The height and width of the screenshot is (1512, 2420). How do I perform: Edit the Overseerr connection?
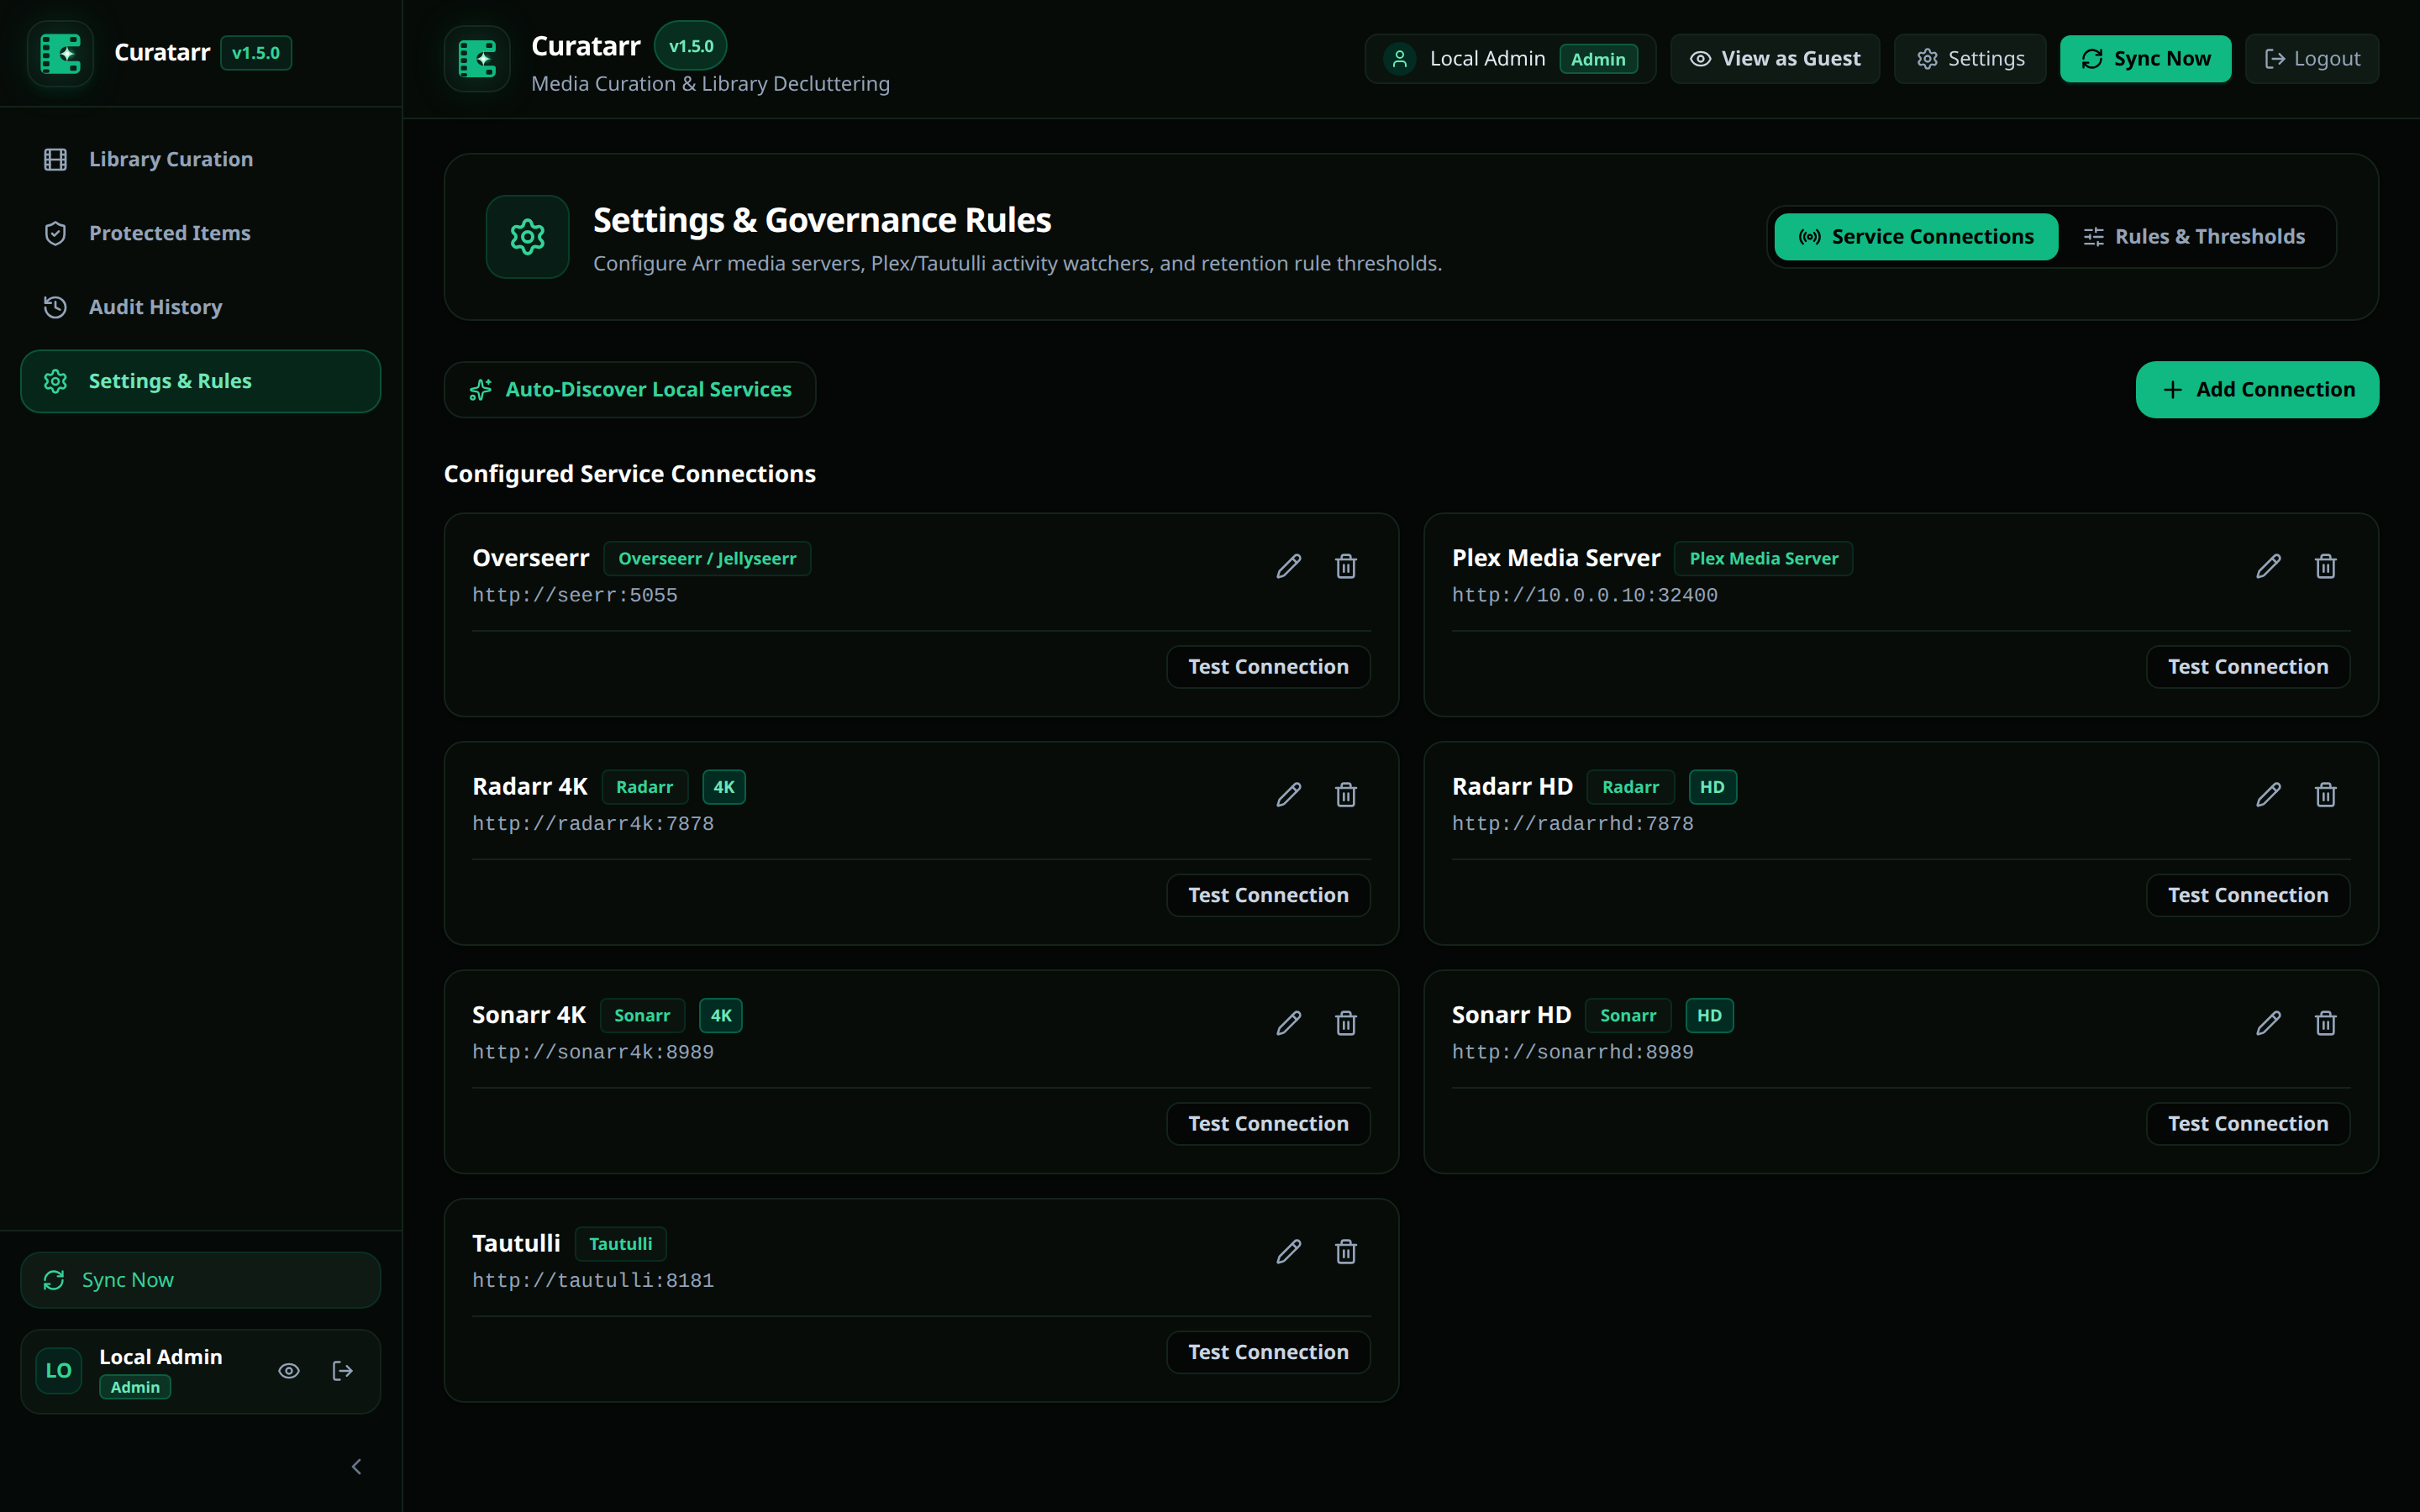1288,566
